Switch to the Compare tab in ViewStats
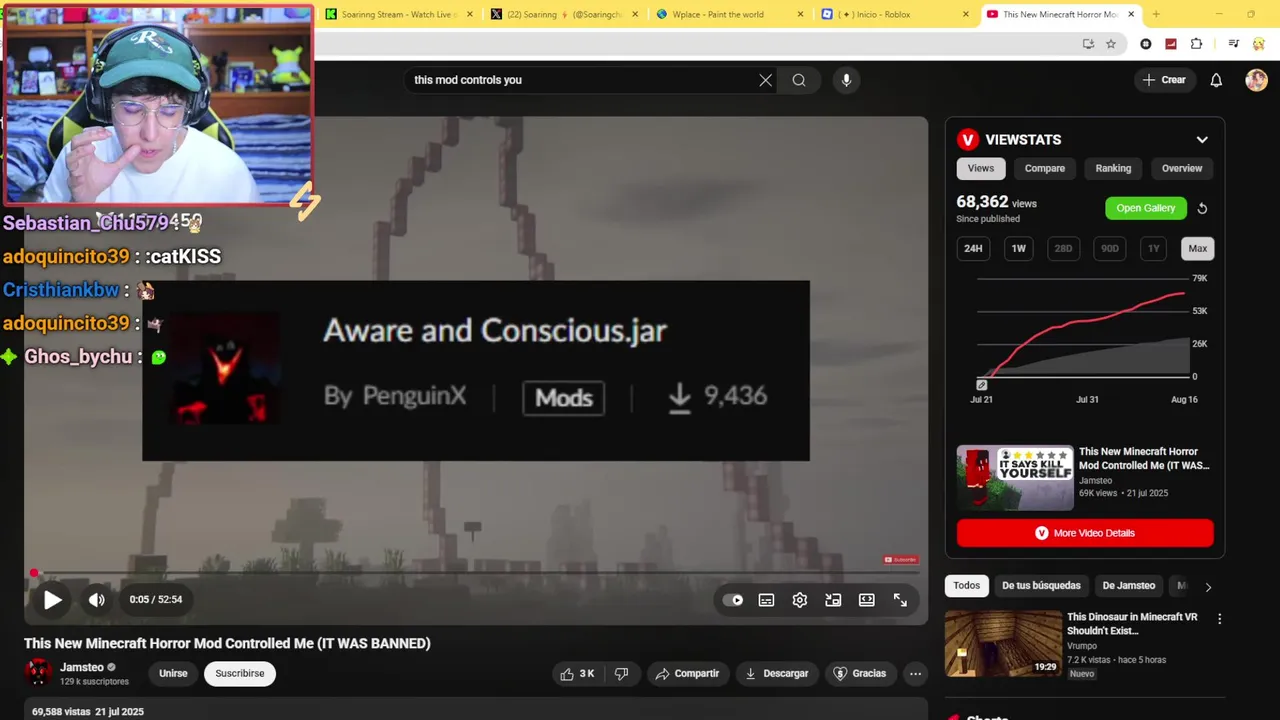This screenshot has height=720, width=1280. [x=1045, y=168]
